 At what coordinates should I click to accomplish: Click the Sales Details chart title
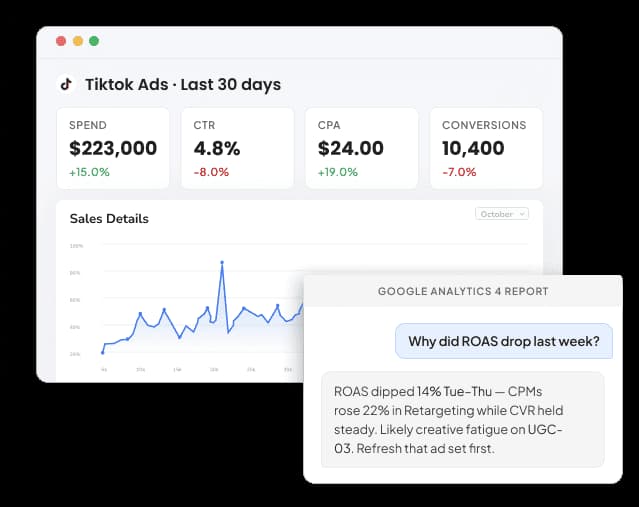[109, 219]
